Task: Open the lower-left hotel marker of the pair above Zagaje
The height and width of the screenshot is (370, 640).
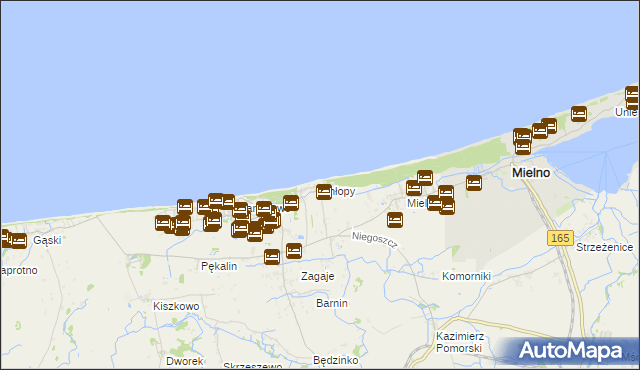Action: pyautogui.click(x=272, y=257)
